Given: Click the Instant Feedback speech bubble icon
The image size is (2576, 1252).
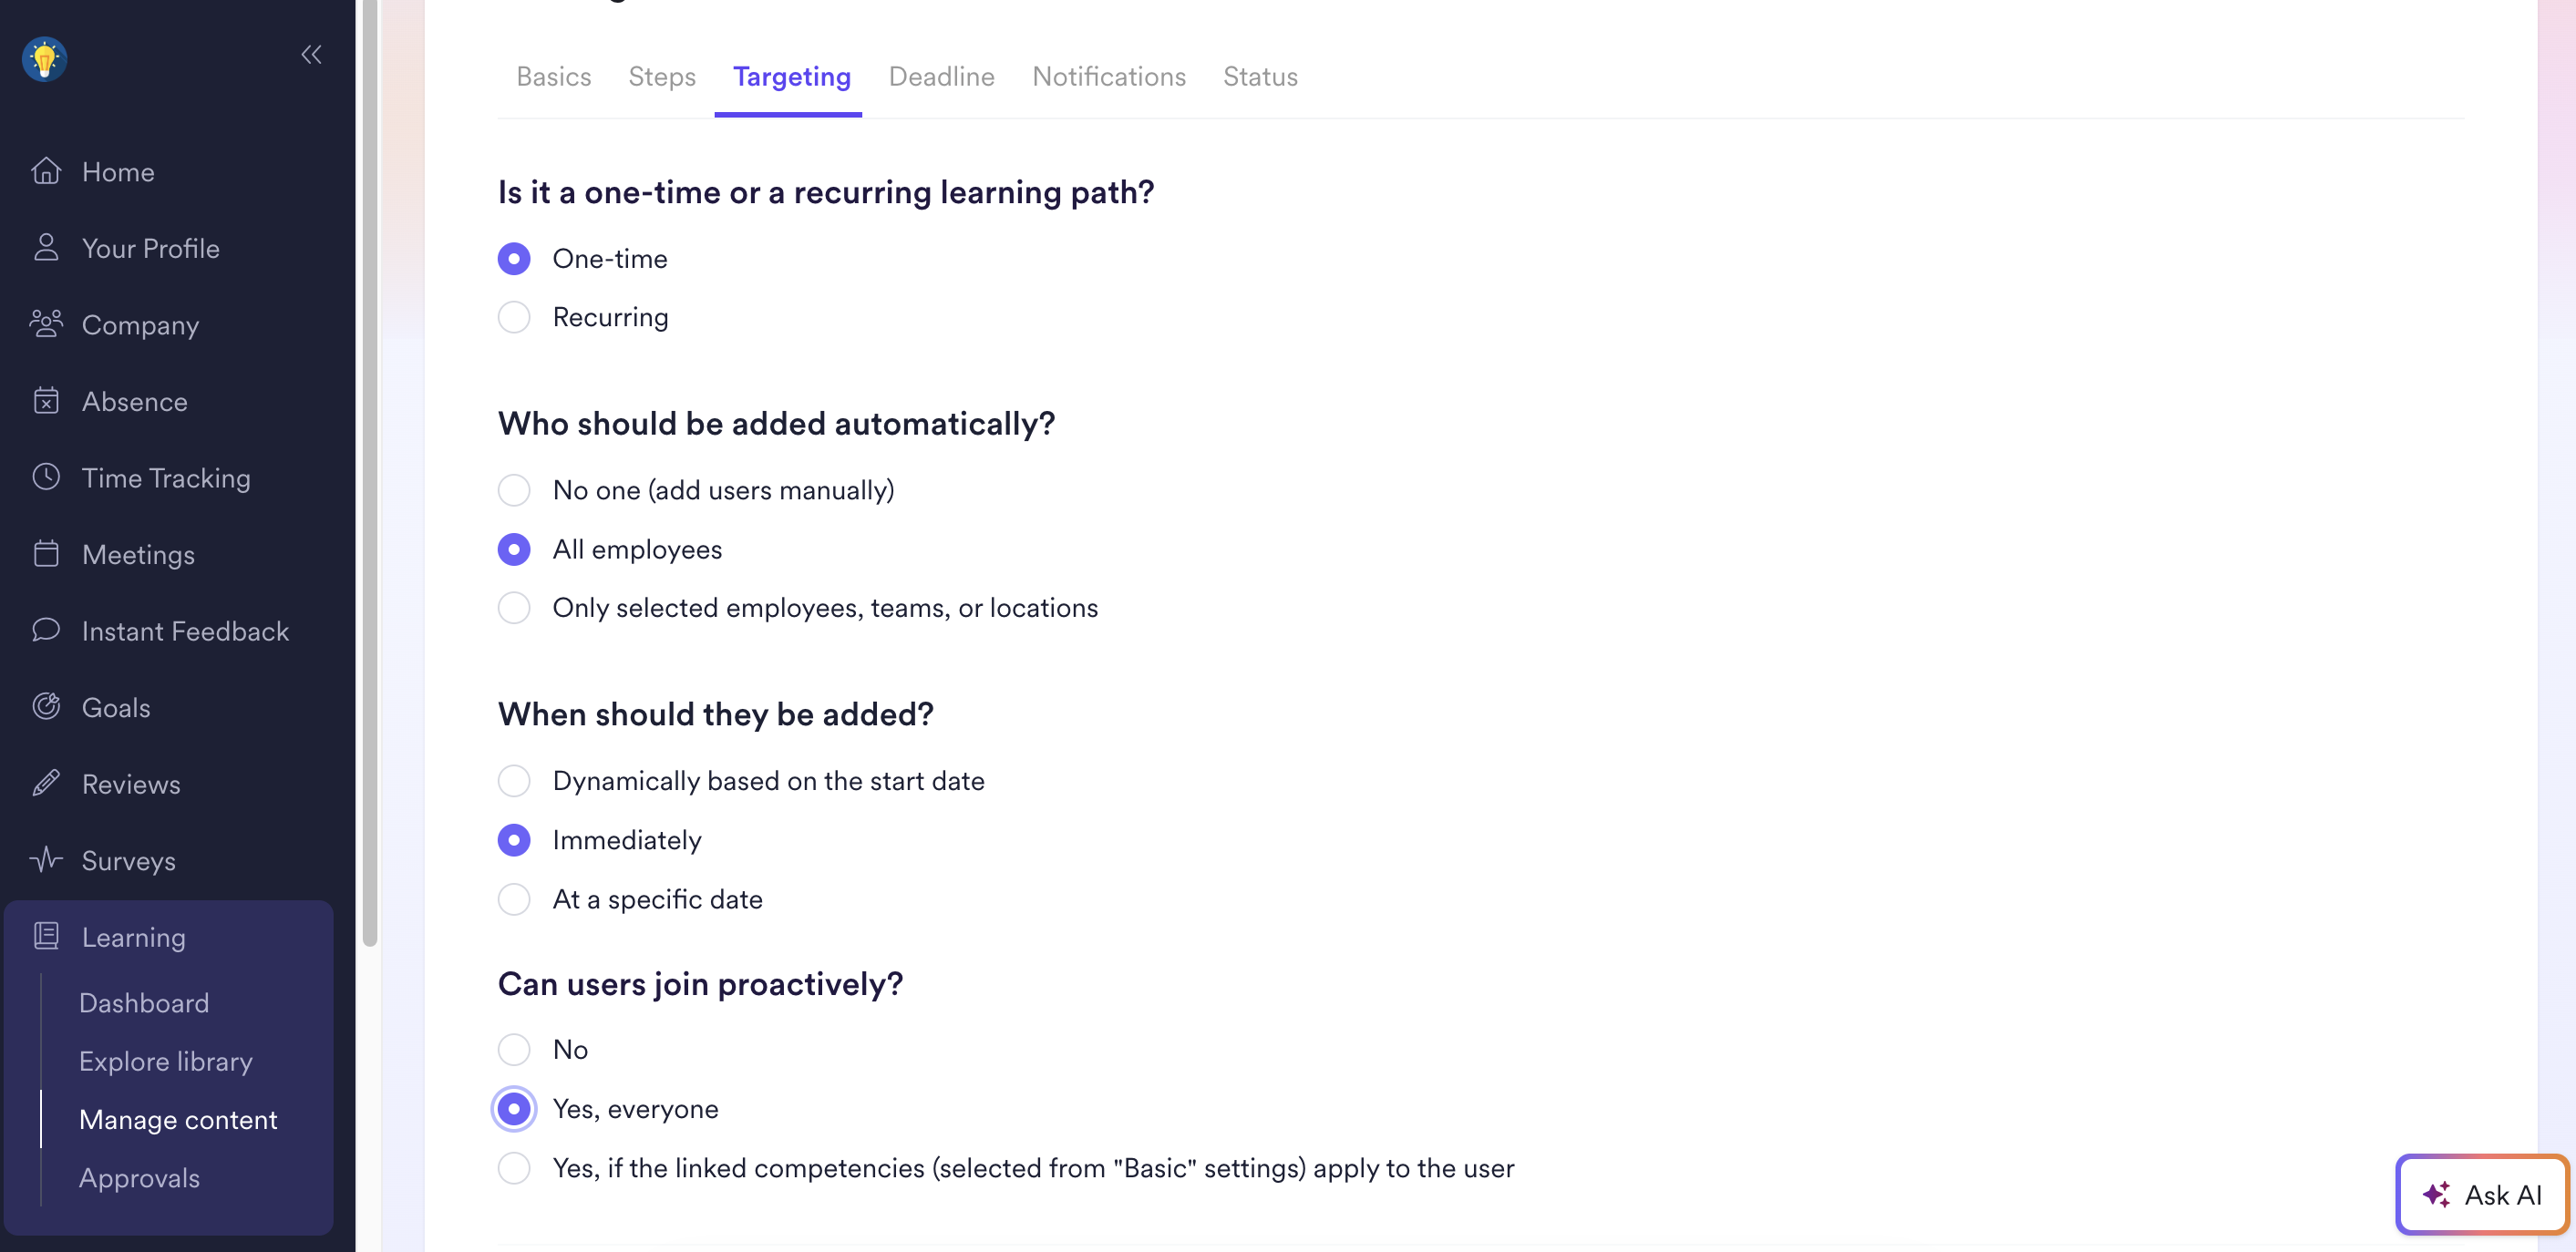Looking at the screenshot, I should point(46,630).
